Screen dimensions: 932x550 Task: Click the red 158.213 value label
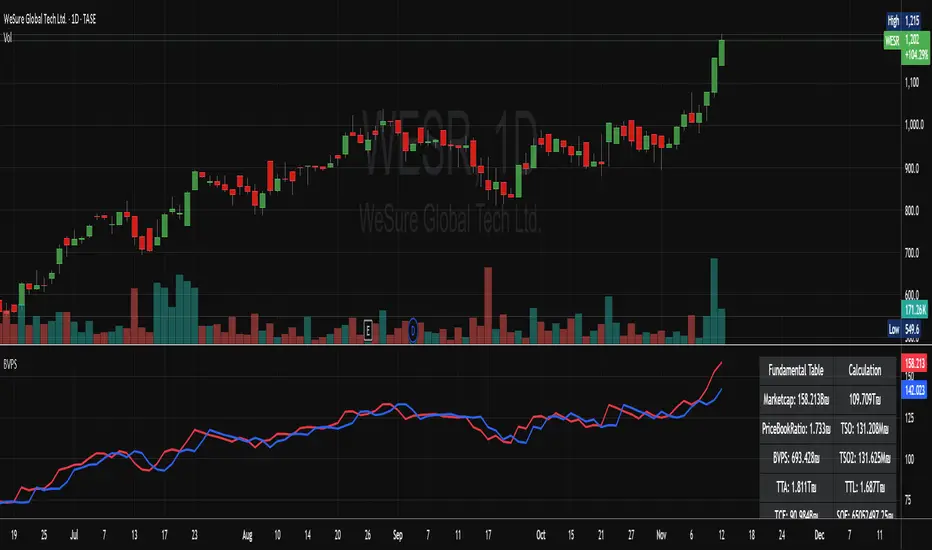pos(915,363)
